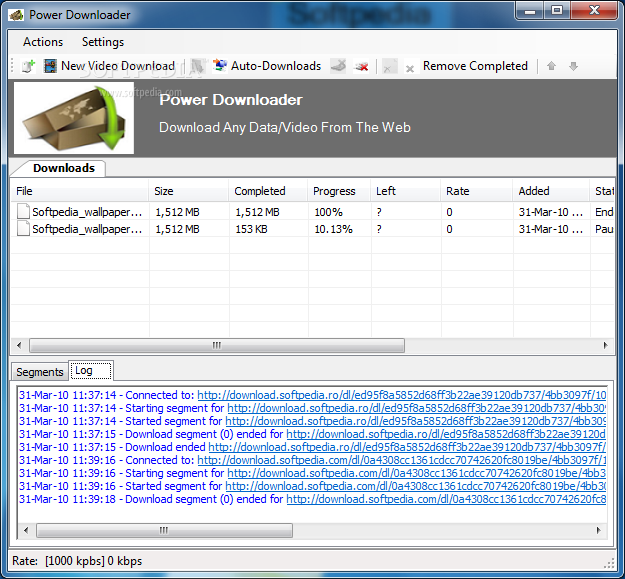
Task: Click log panel scroll right arrow
Action: pyautogui.click(x=599, y=530)
